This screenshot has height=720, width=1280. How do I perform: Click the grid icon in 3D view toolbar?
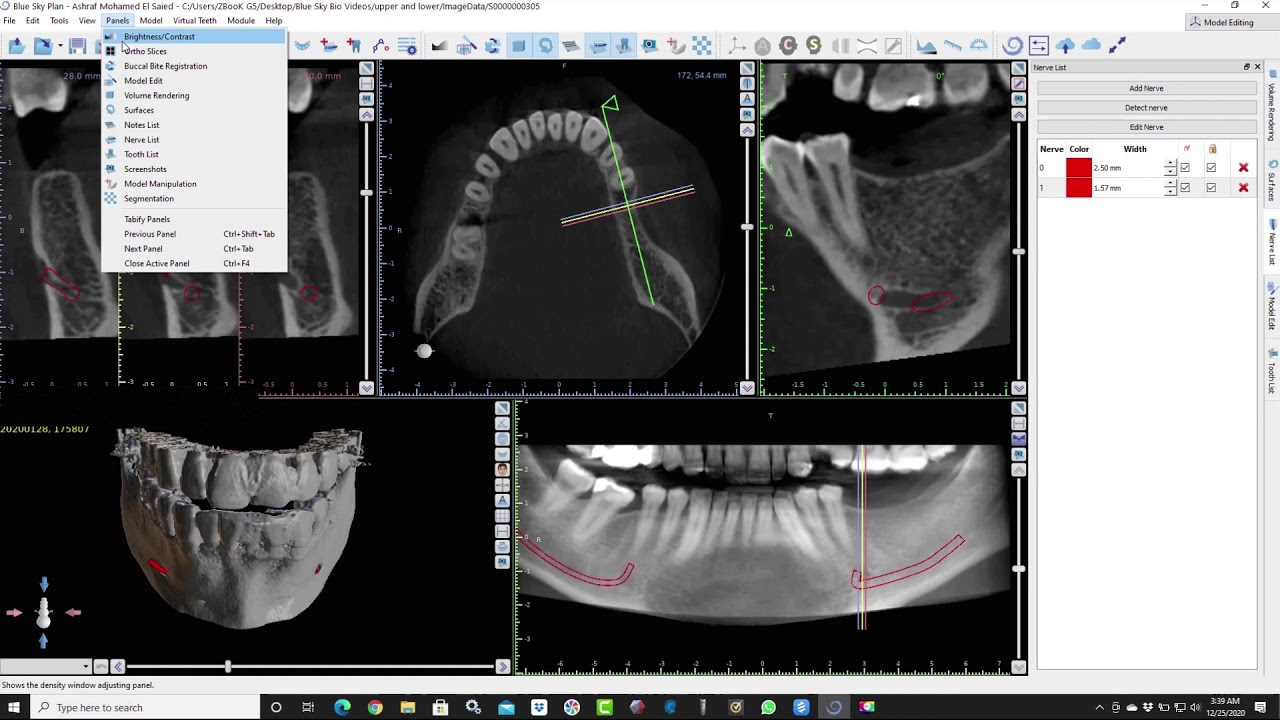pos(502,516)
